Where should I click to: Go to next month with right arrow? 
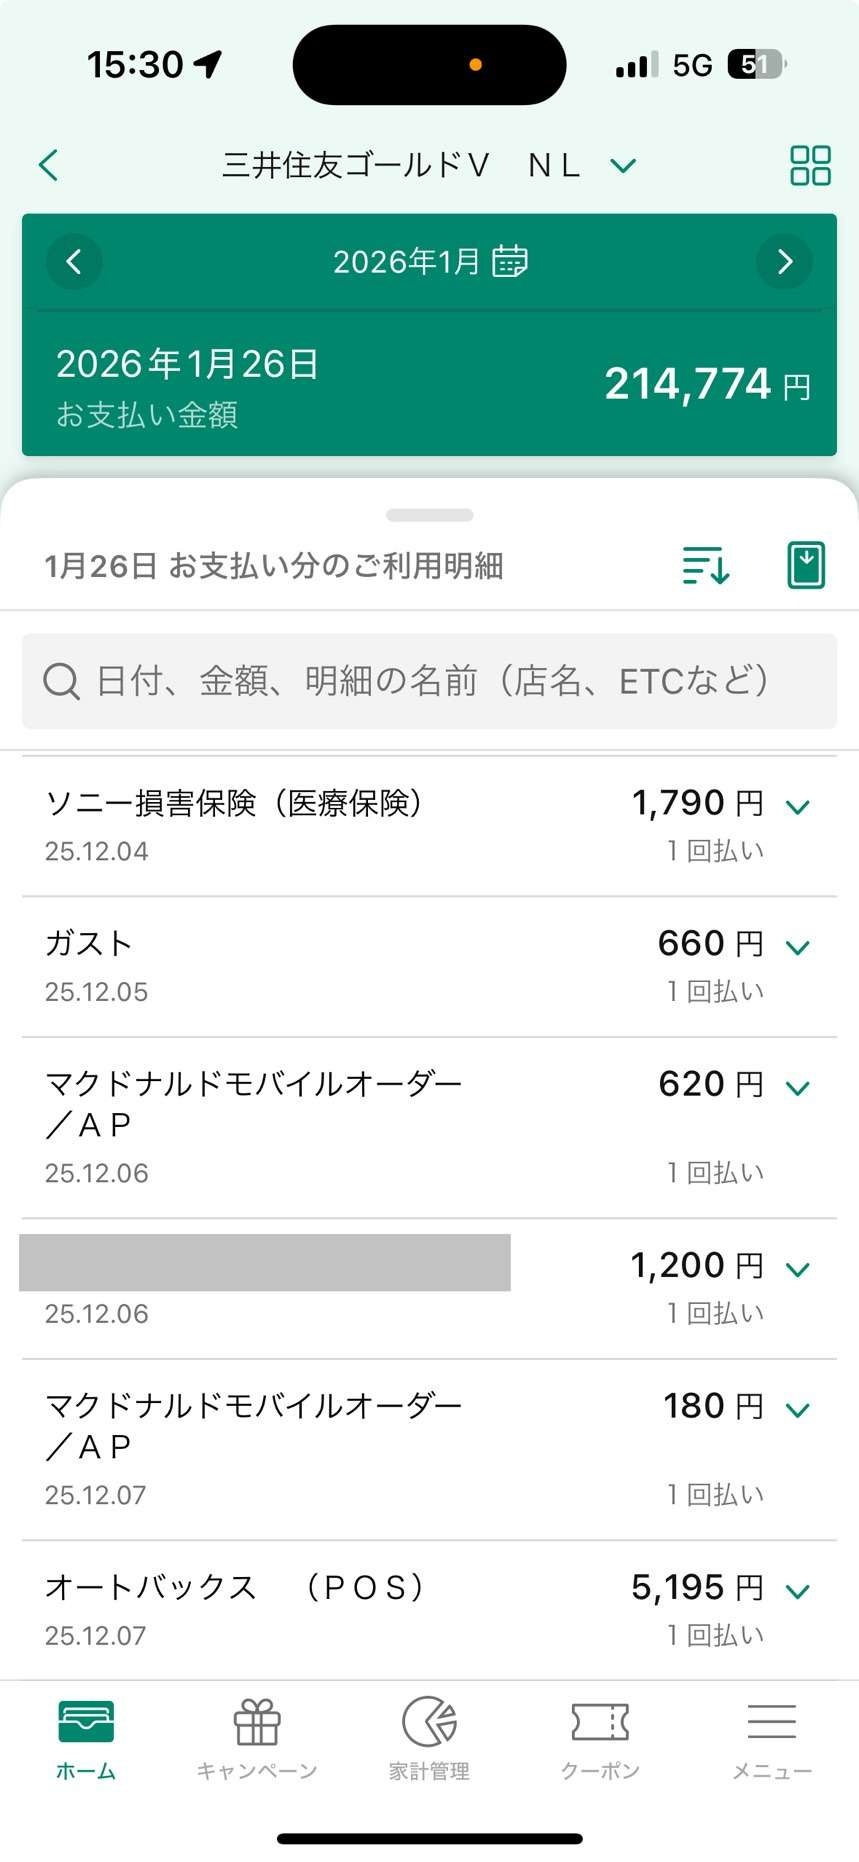point(784,262)
